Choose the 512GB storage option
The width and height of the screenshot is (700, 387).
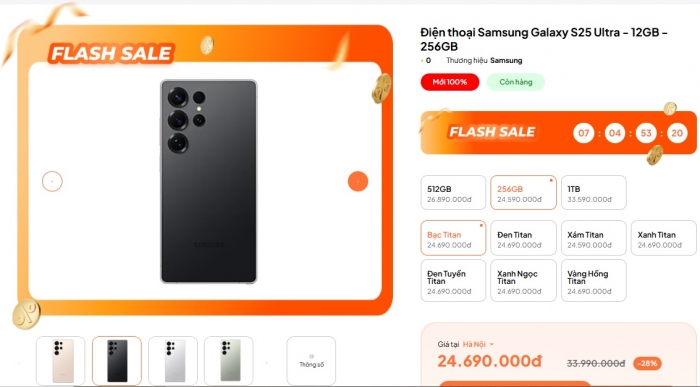pyautogui.click(x=453, y=193)
